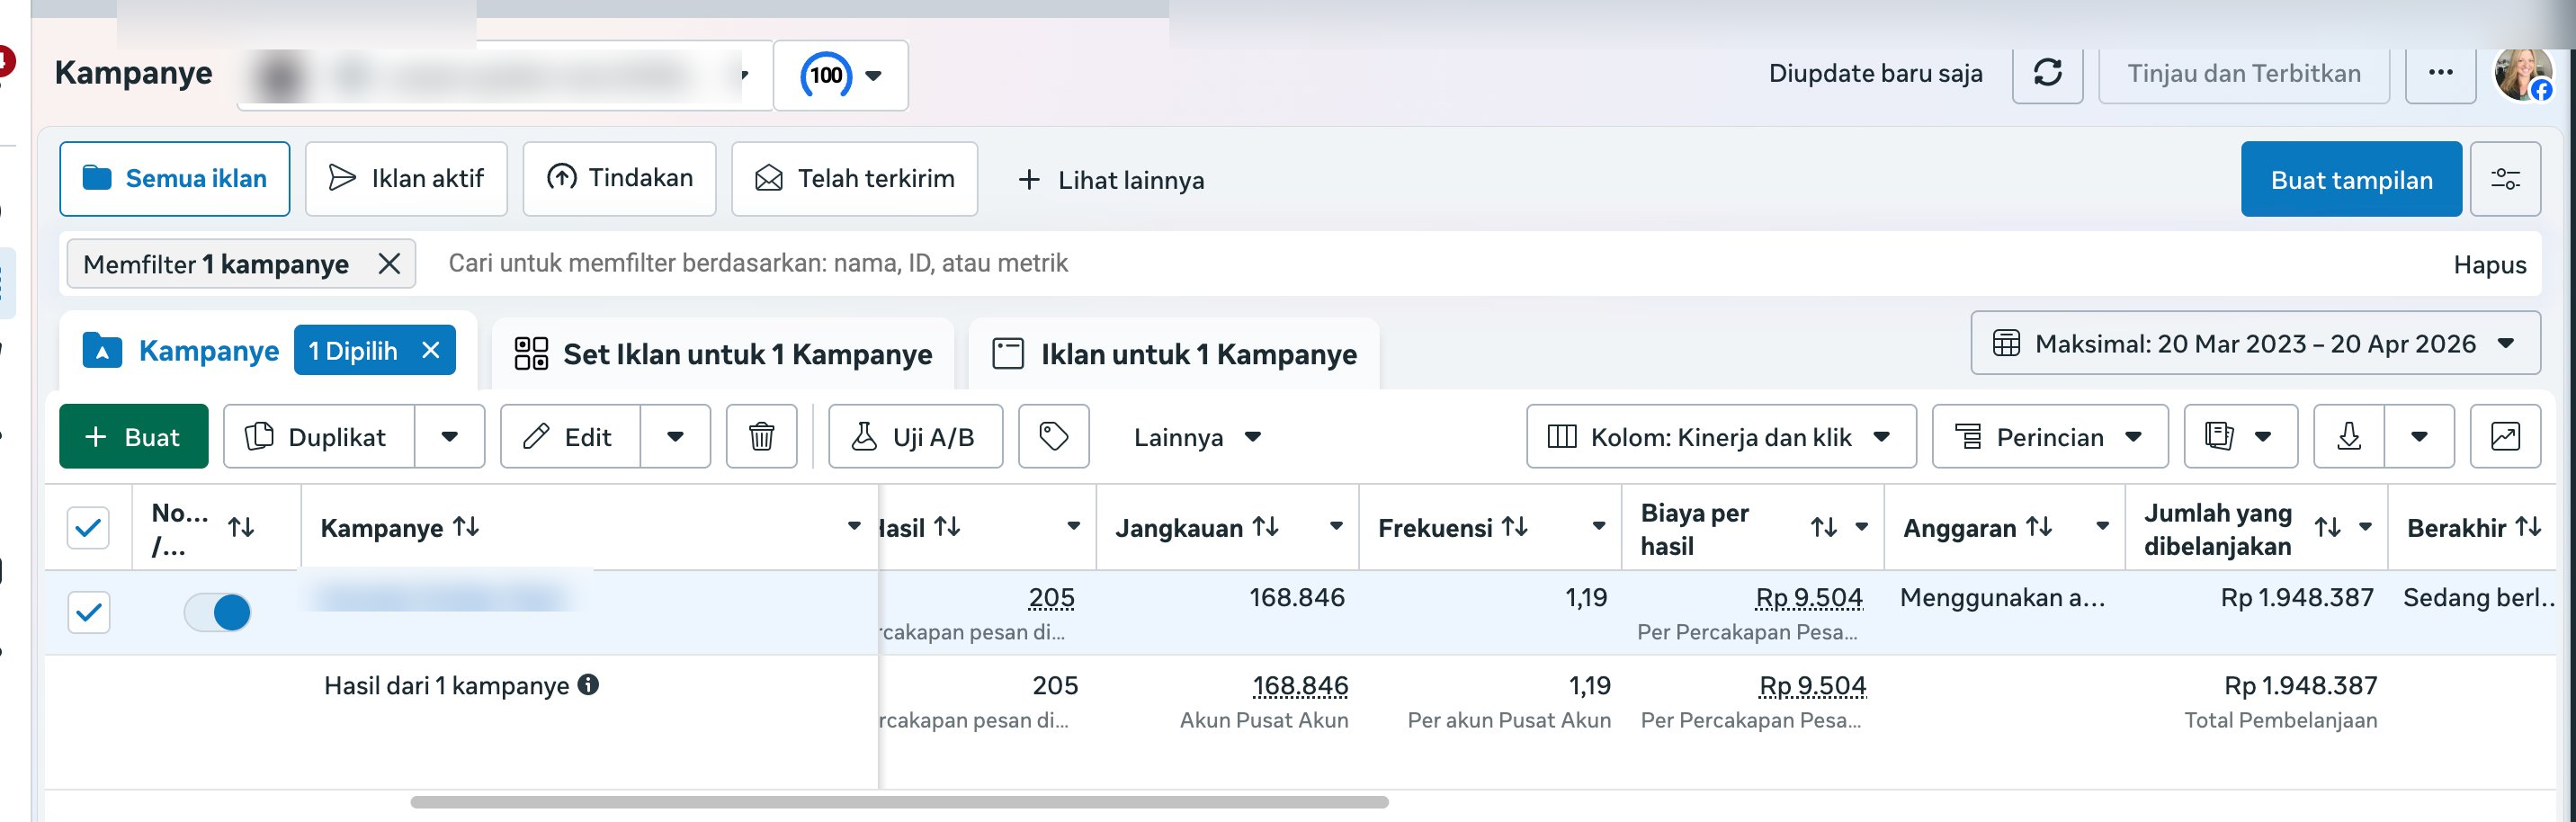Export data with download icon
Viewport: 2576px width, 822px height.
click(2349, 436)
